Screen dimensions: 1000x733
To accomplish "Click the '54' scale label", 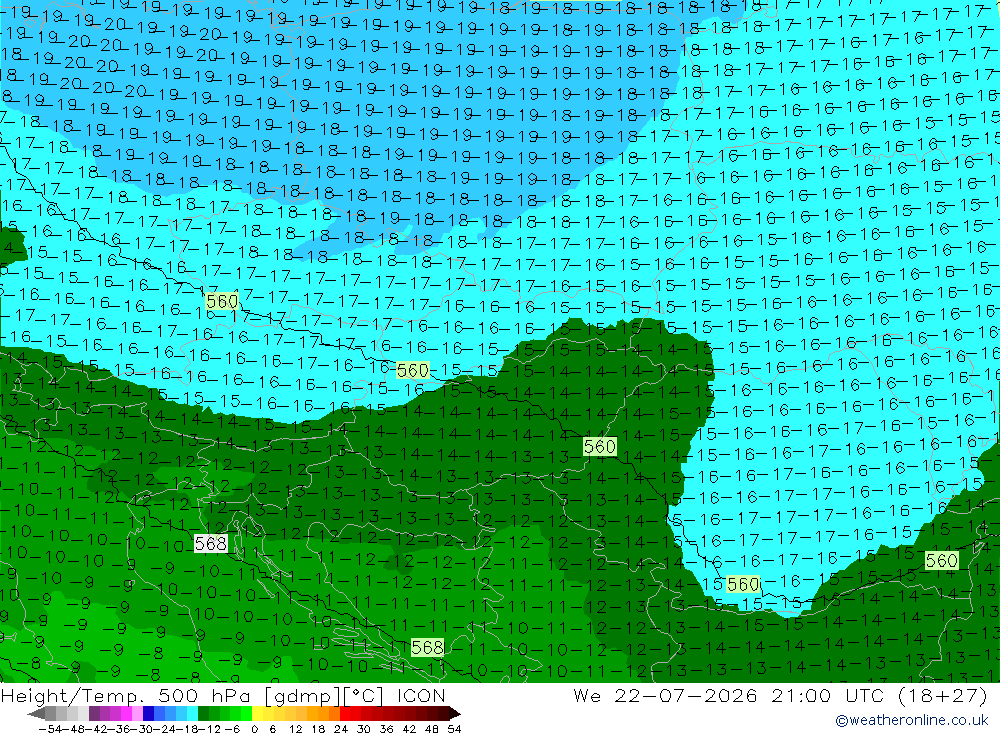I will (x=454, y=729).
